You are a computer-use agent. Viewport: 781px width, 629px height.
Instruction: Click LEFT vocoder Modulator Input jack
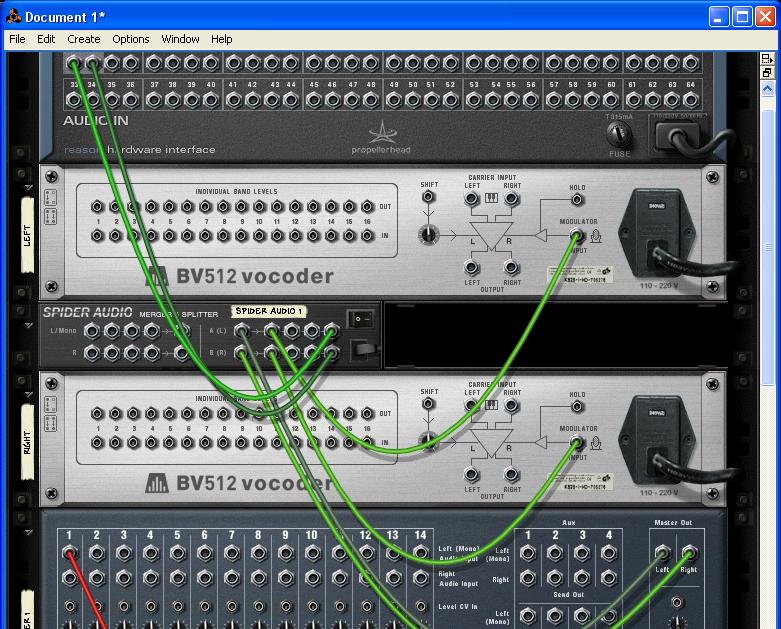pyautogui.click(x=577, y=235)
